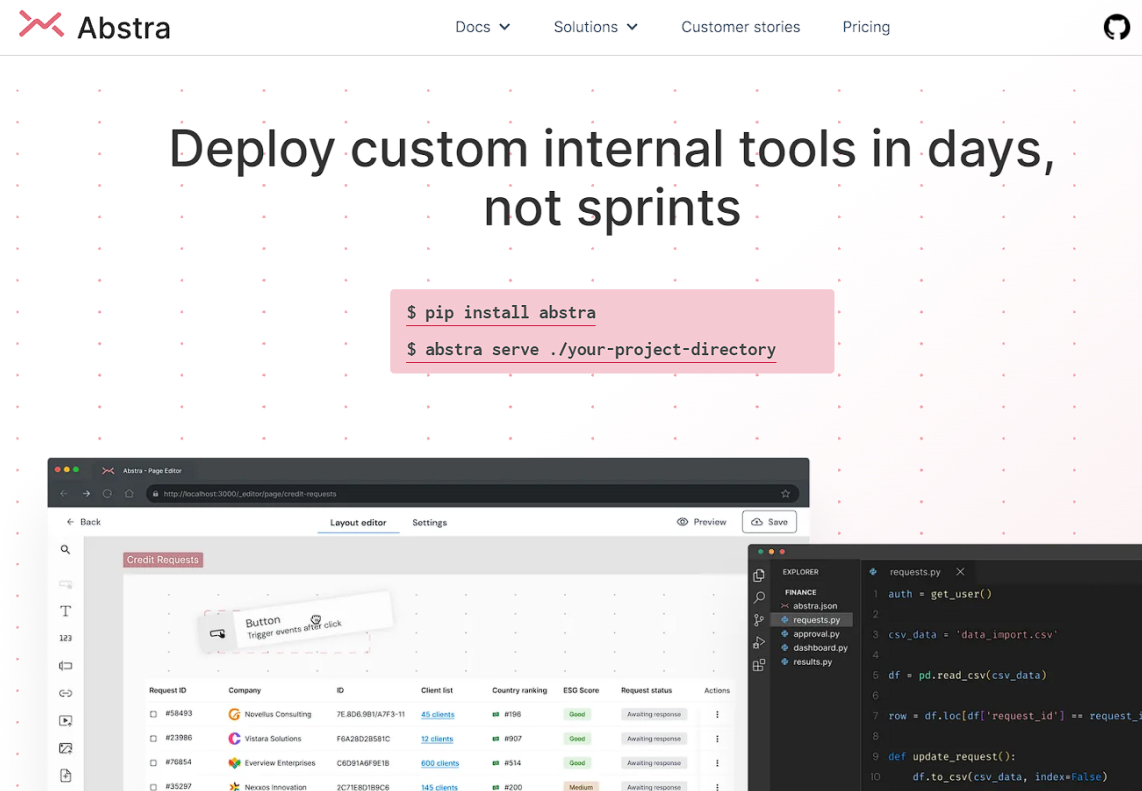Select the video player component icon
This screenshot has height=791, width=1142.
coord(66,720)
